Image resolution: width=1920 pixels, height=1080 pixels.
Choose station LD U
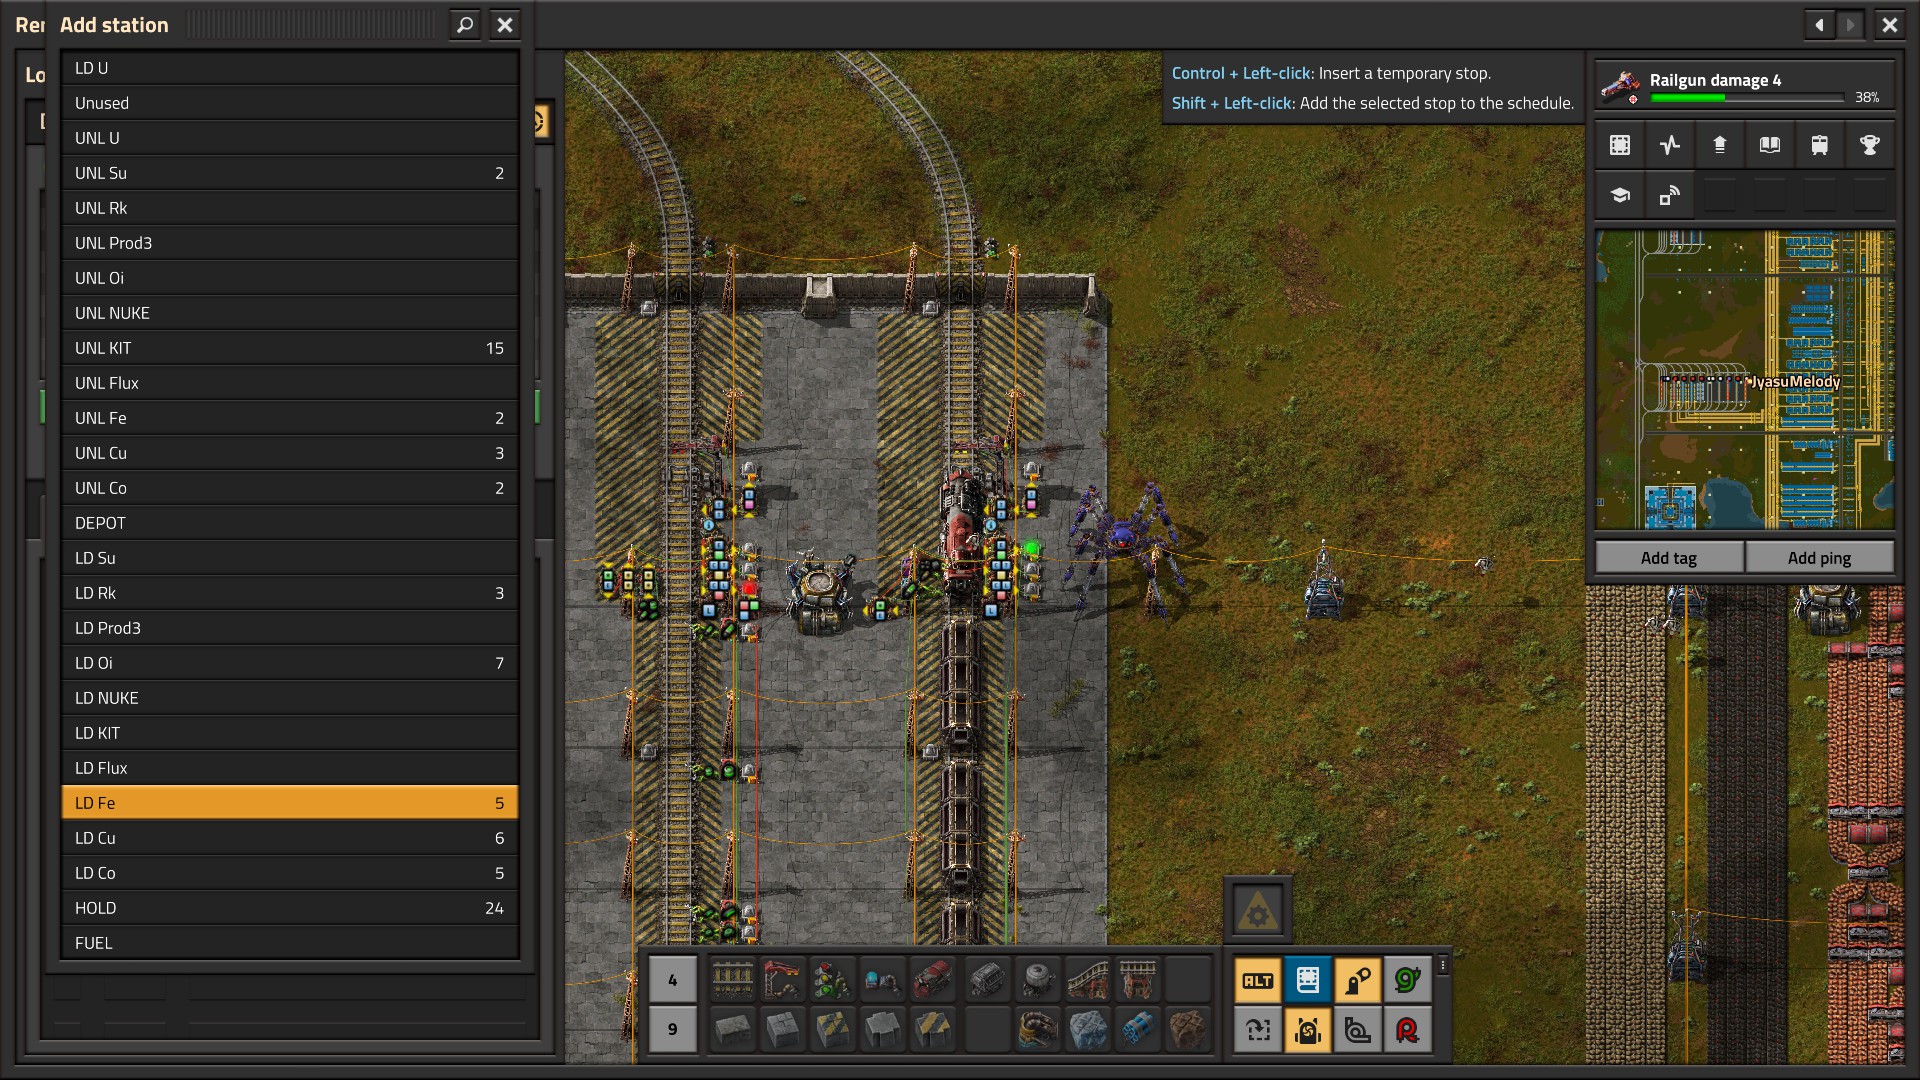290,68
